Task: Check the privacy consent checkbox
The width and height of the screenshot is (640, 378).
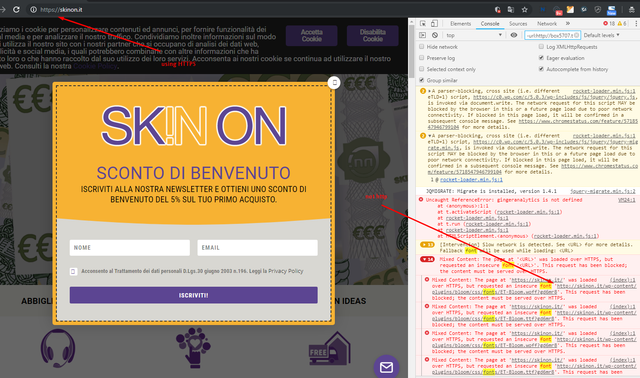Action: [x=73, y=271]
